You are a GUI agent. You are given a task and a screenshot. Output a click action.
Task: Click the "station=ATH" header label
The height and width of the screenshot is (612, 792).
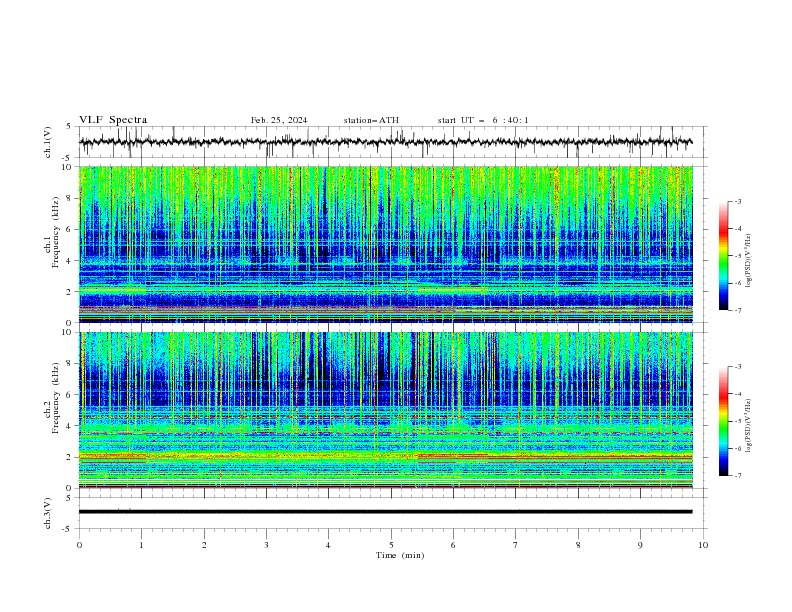pyautogui.click(x=371, y=120)
